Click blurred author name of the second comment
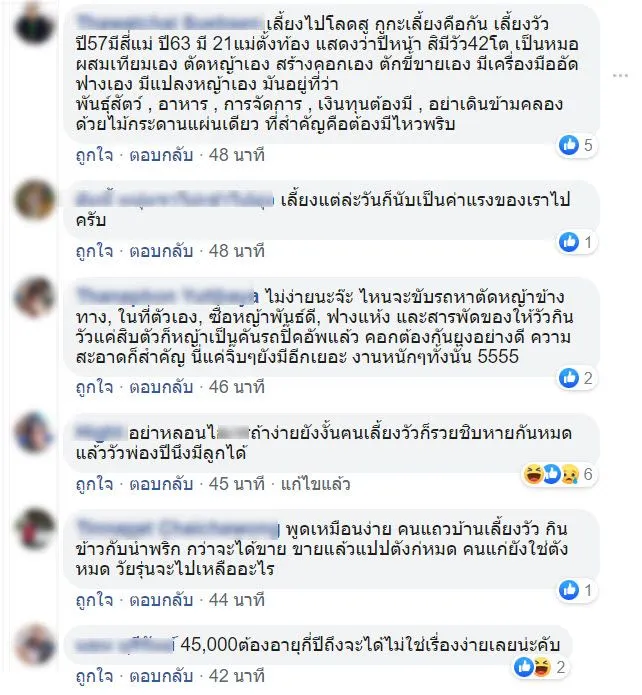 [175, 199]
